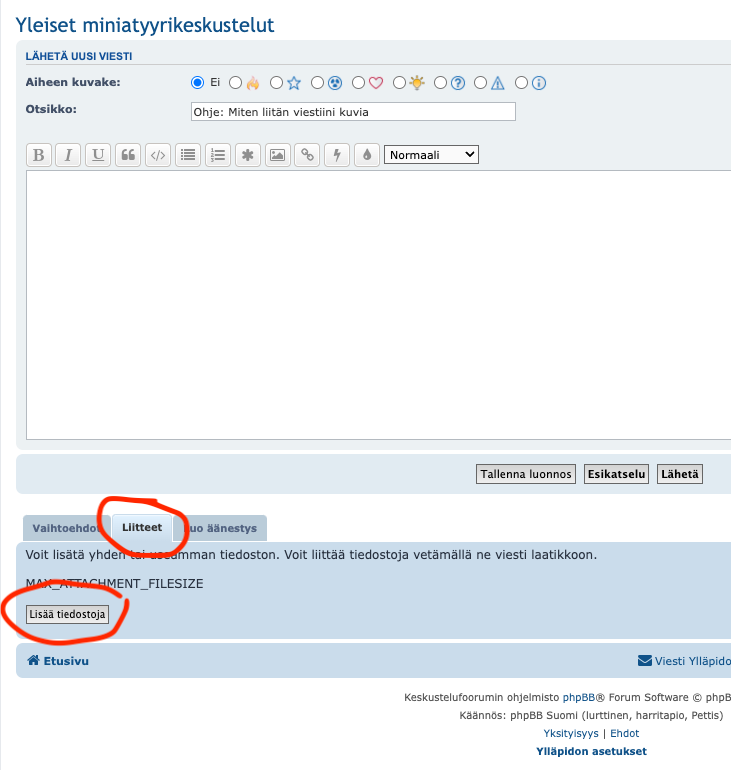Open Yleiset miniatyyrikeskustelut forum heading
Image resolution: width=731 pixels, height=770 pixels.
(x=145, y=25)
